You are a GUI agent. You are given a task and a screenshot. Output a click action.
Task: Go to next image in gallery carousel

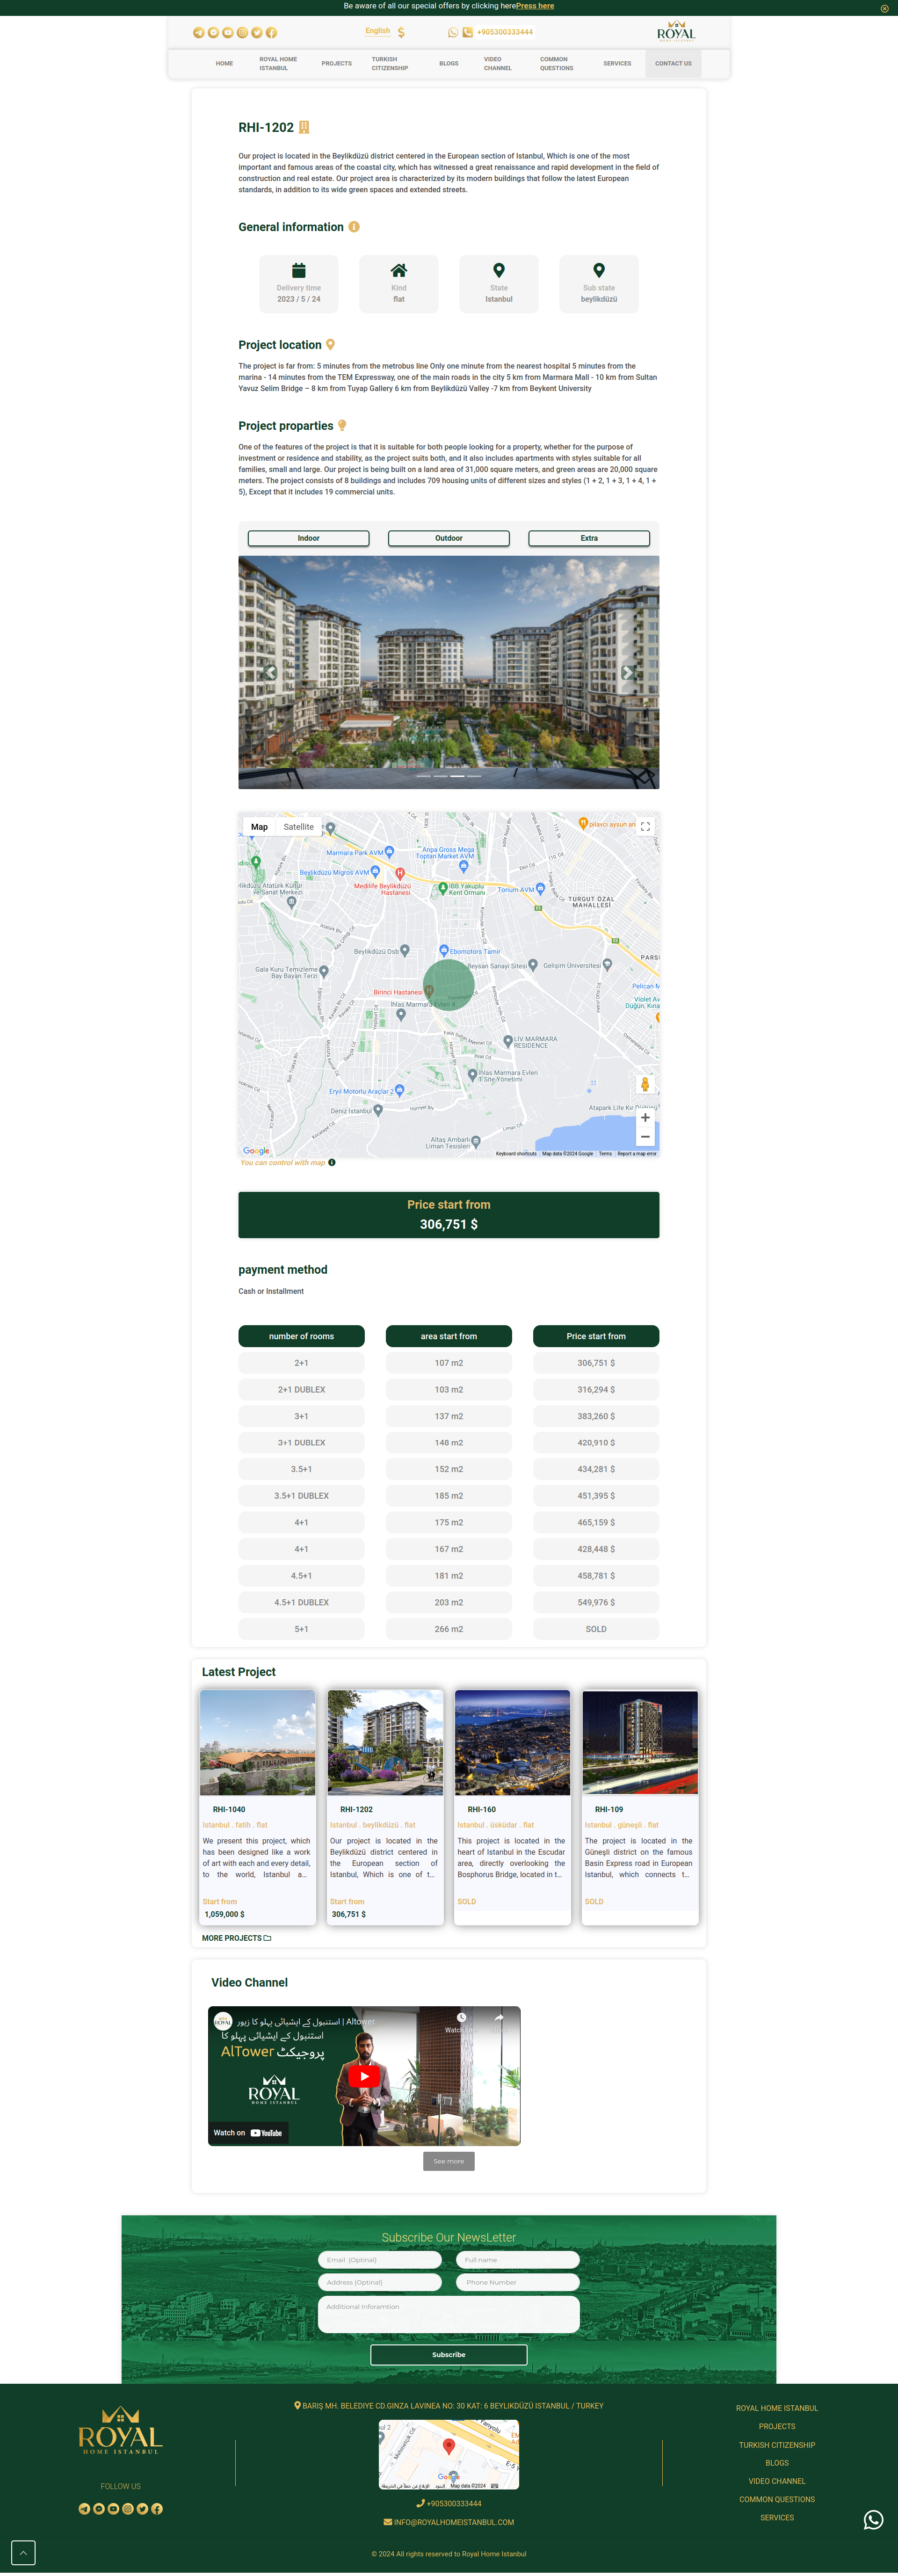point(627,672)
